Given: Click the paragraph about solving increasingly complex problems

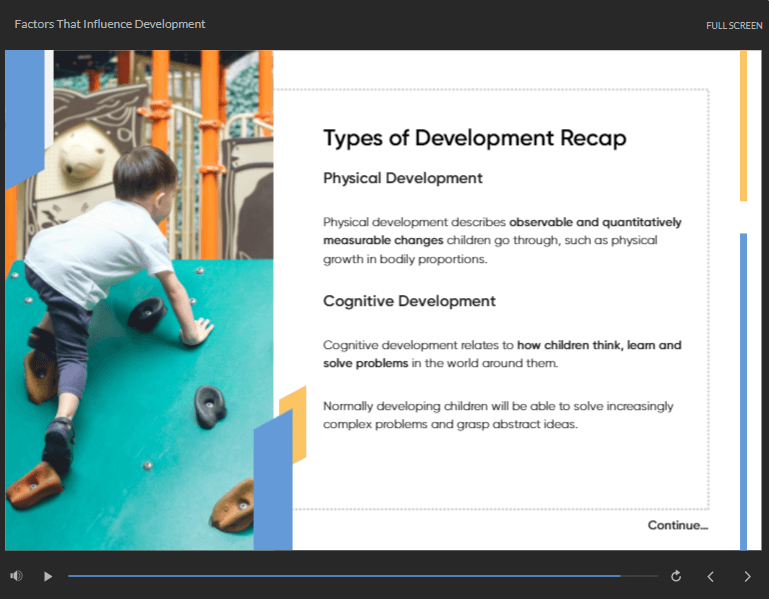Looking at the screenshot, I should click(498, 415).
